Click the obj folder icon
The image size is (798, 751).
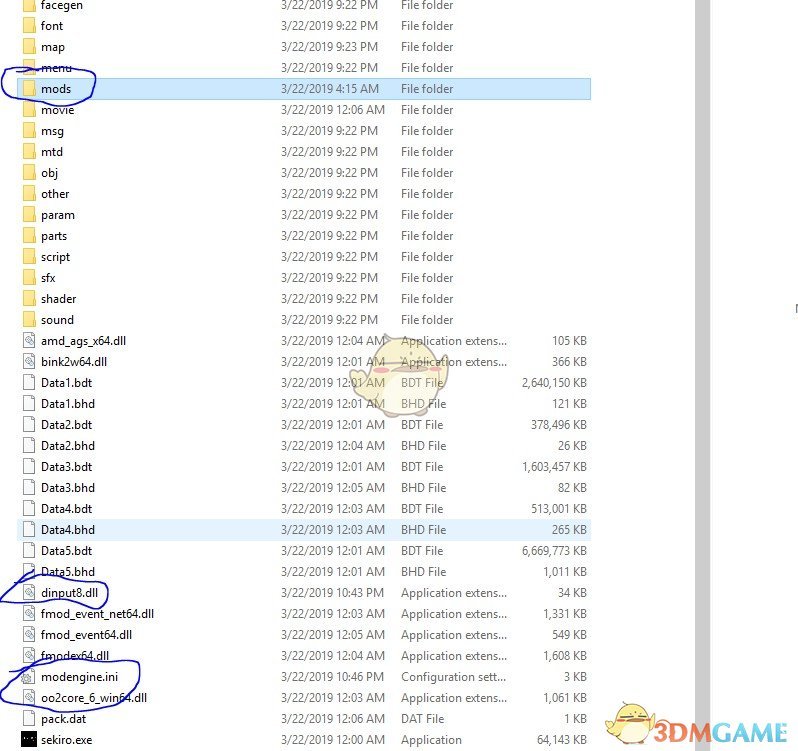[x=29, y=172]
